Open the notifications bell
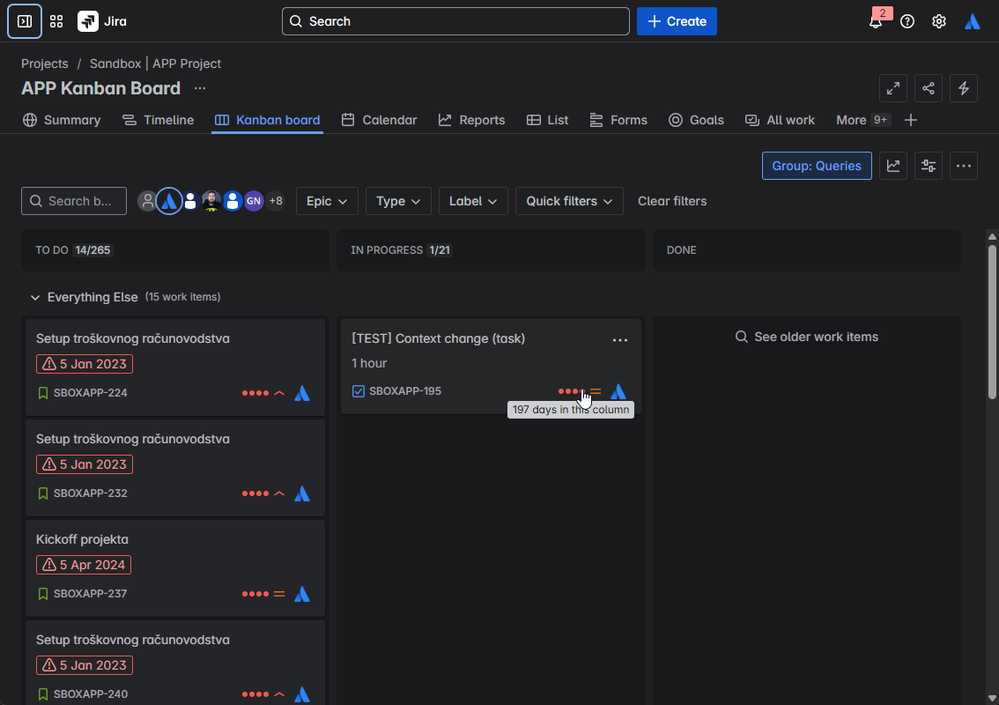The width and height of the screenshot is (999, 705). 875,21
